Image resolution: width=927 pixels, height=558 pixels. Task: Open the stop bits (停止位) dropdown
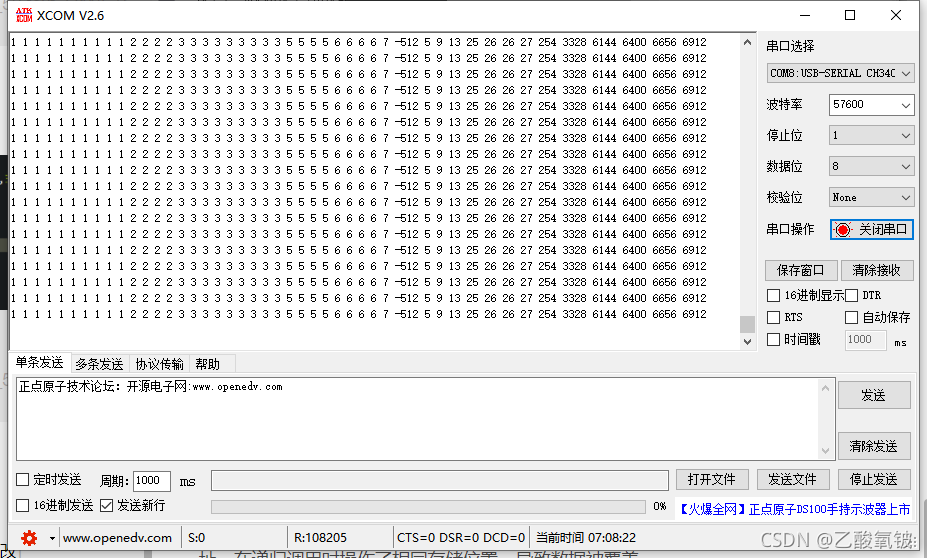[871, 135]
